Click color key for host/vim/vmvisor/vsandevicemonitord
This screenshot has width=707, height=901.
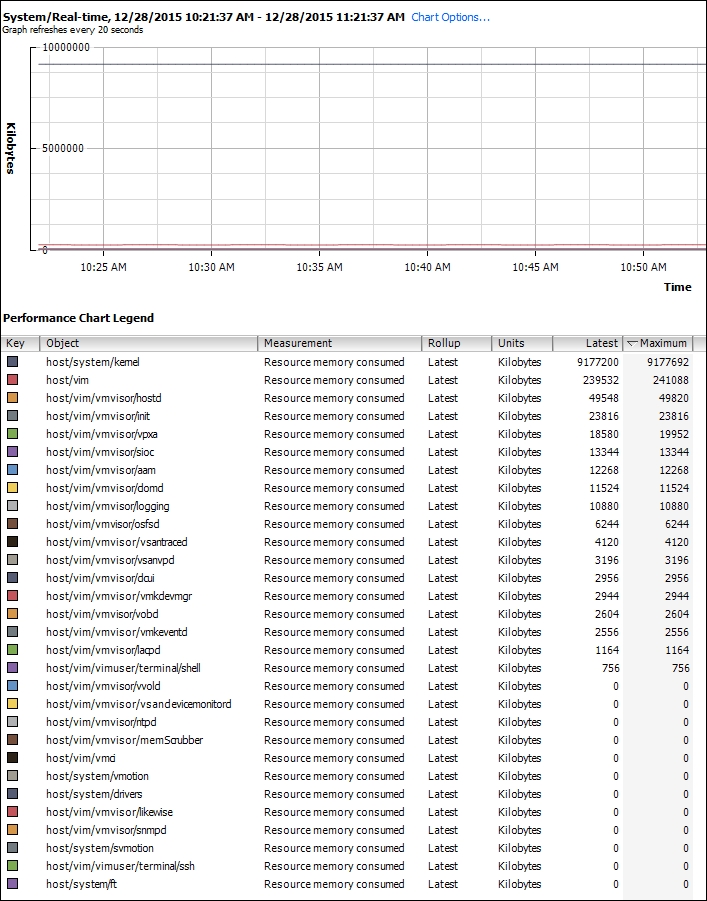coord(12,704)
